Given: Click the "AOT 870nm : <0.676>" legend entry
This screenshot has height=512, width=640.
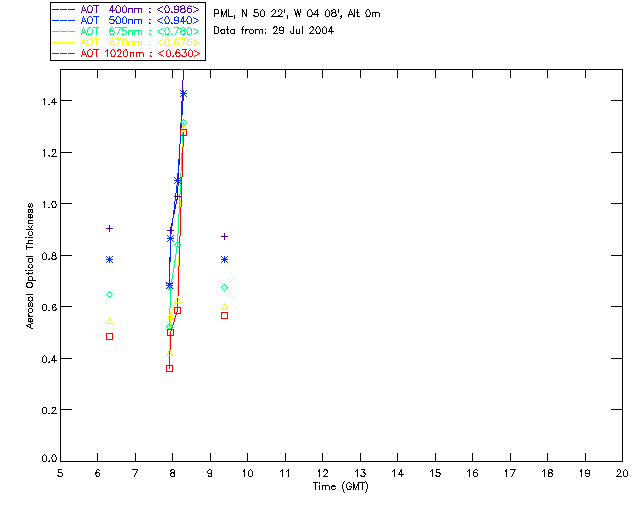Looking at the screenshot, I should (127, 42).
